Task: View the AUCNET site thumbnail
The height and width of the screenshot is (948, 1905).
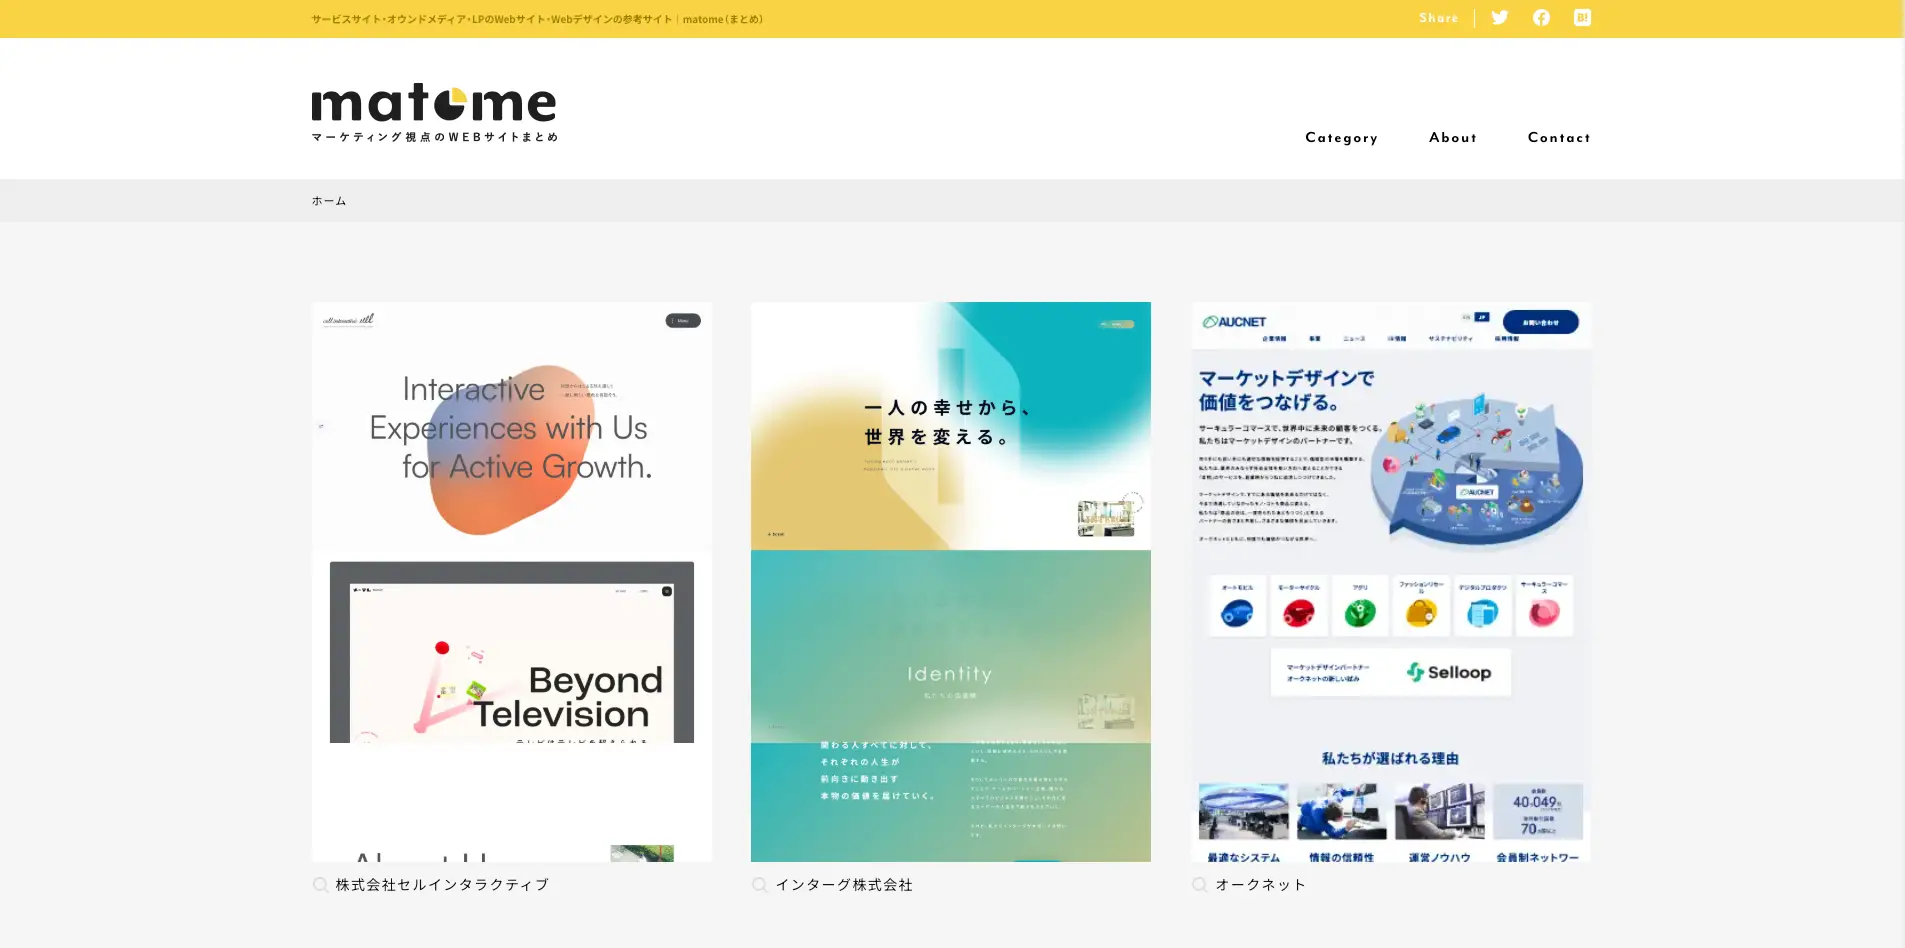Action: tap(1391, 582)
